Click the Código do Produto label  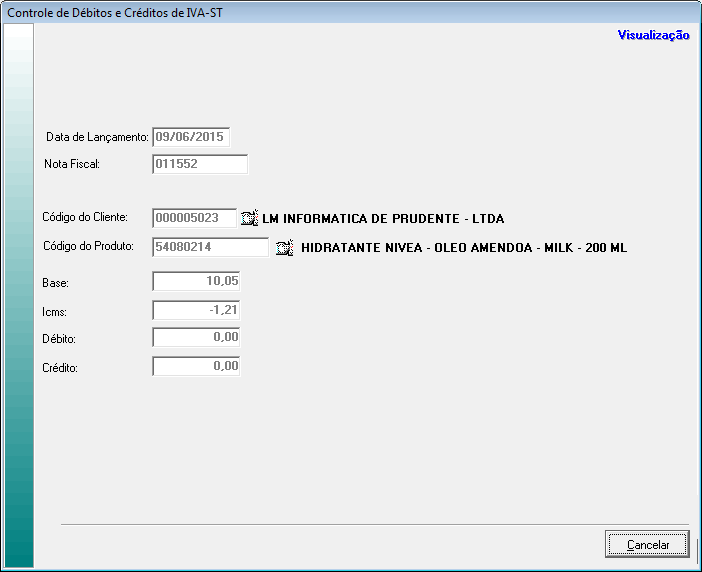[x=88, y=246]
